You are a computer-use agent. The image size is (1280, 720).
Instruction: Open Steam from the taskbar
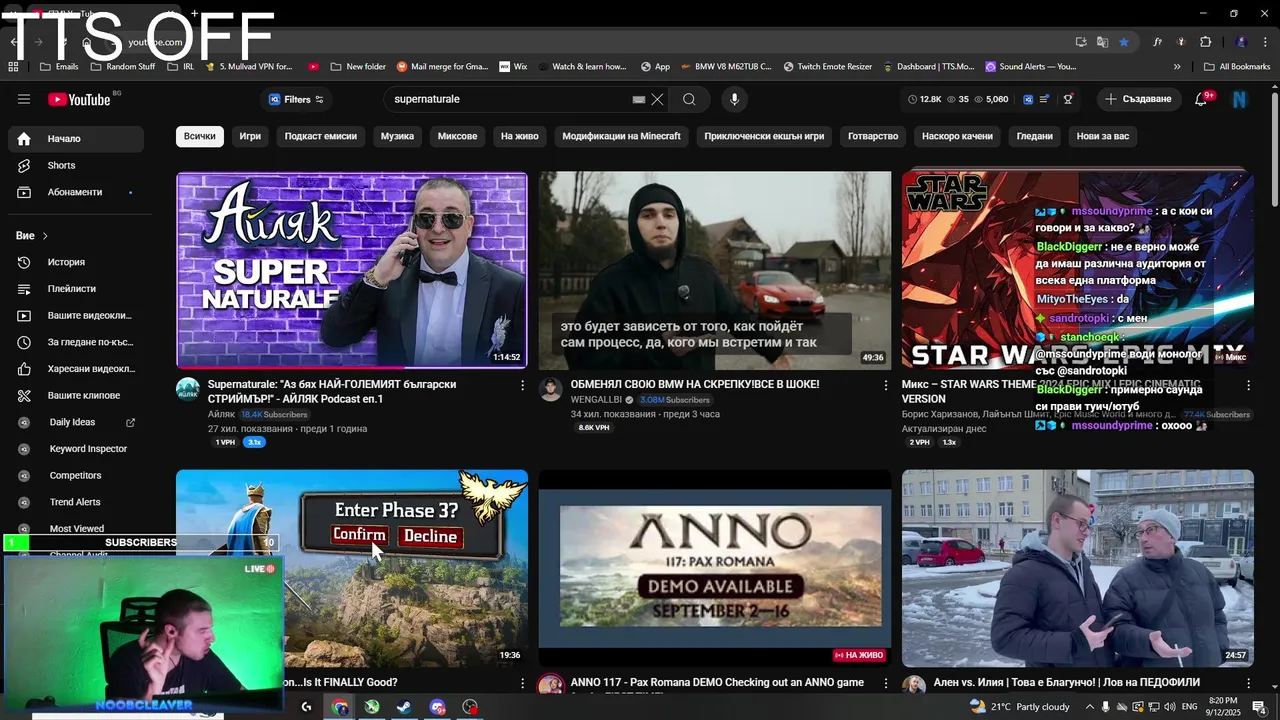click(404, 707)
